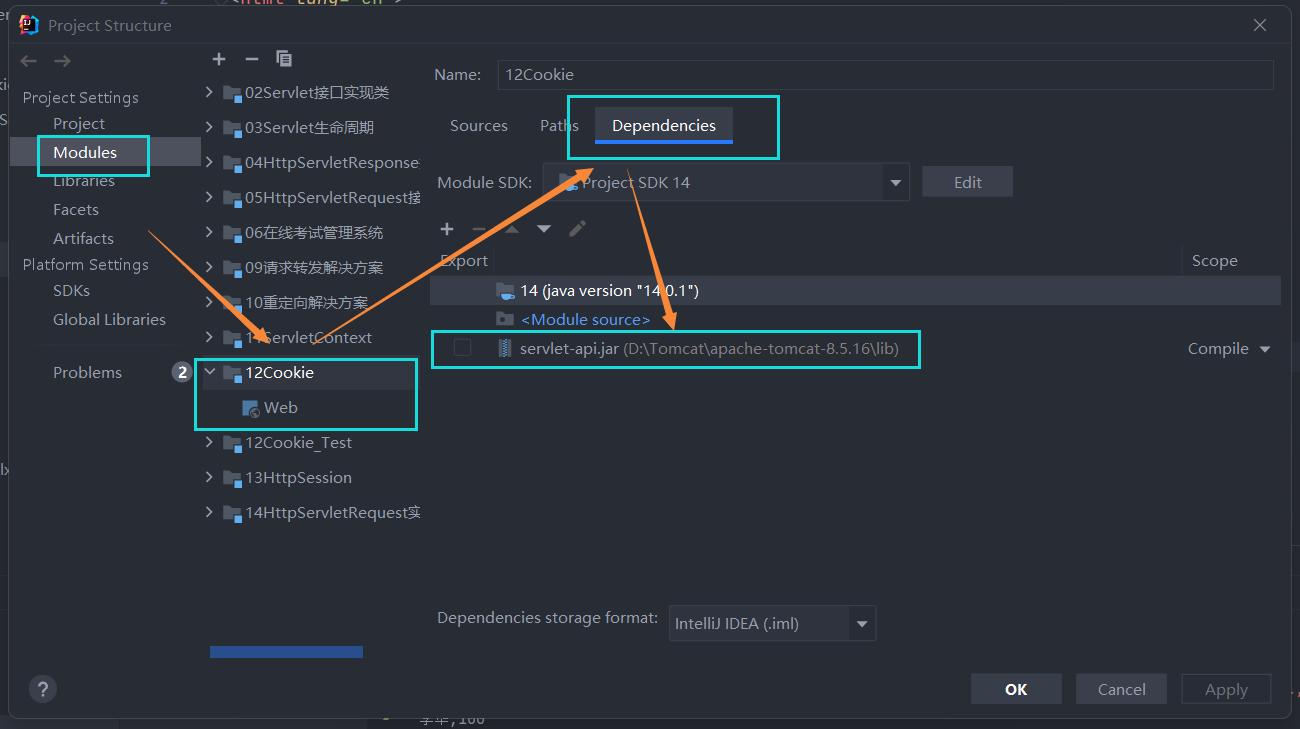Click the remove dependency minus icon
The width and height of the screenshot is (1300, 729).
(479, 229)
